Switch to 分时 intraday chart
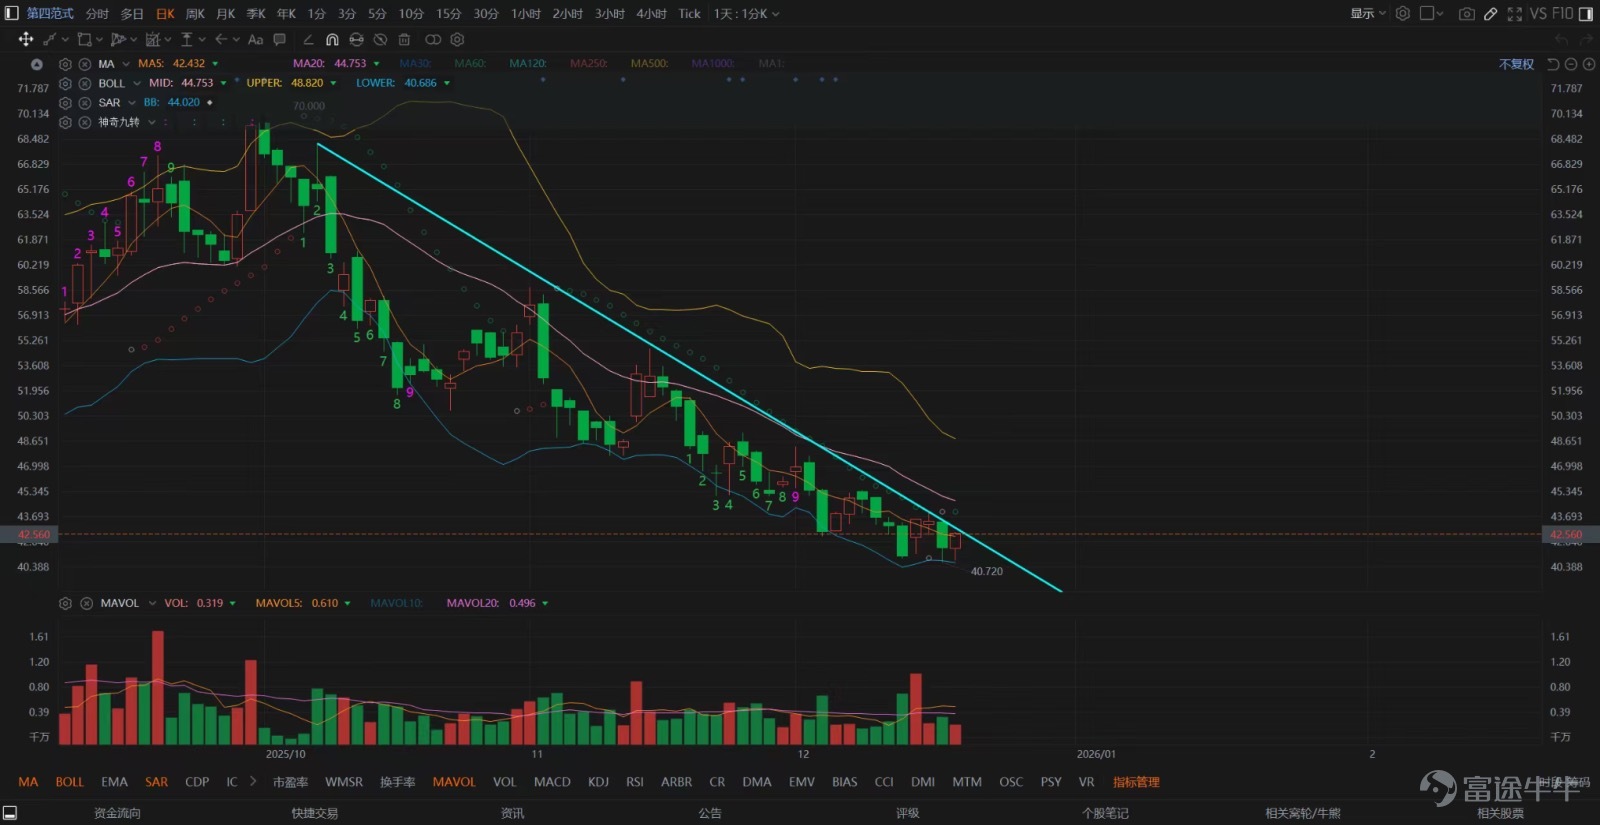The image size is (1600, 825). coord(97,13)
